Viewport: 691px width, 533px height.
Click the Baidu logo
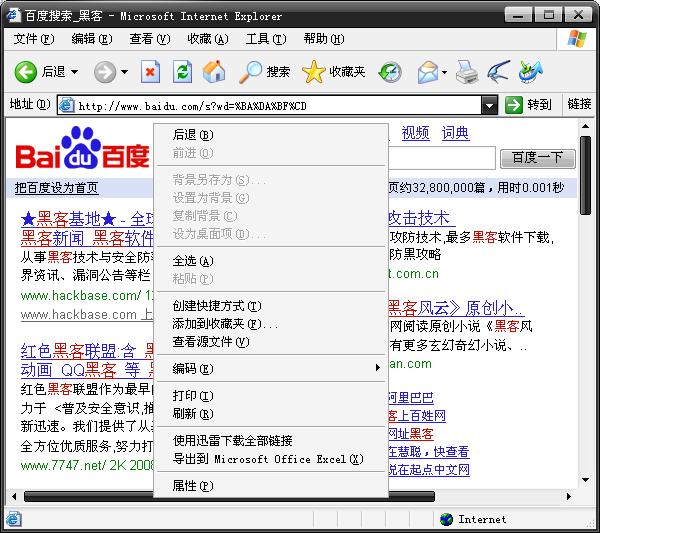82,148
